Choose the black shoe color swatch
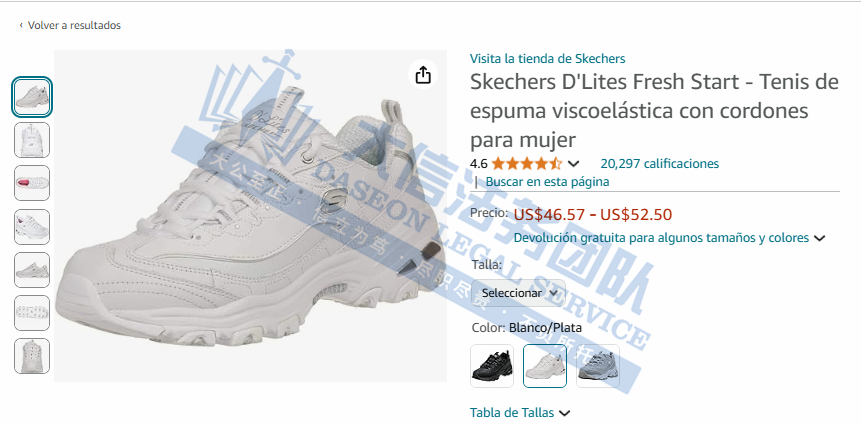 point(492,366)
